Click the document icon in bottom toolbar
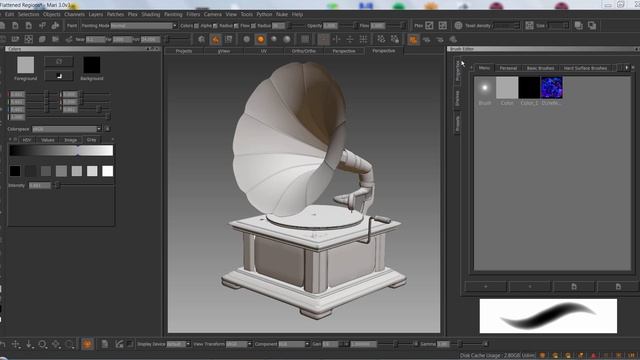Image resolution: width=640 pixels, height=360 pixels. (x=105, y=344)
